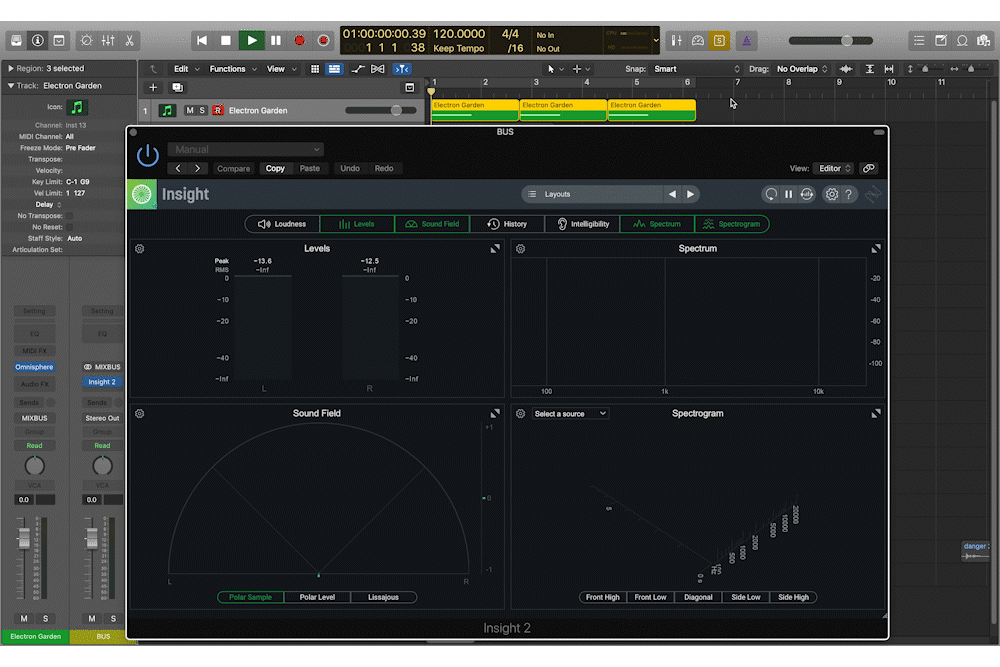Open the Mixer from the control bar

pyautogui.click(x=108, y=41)
